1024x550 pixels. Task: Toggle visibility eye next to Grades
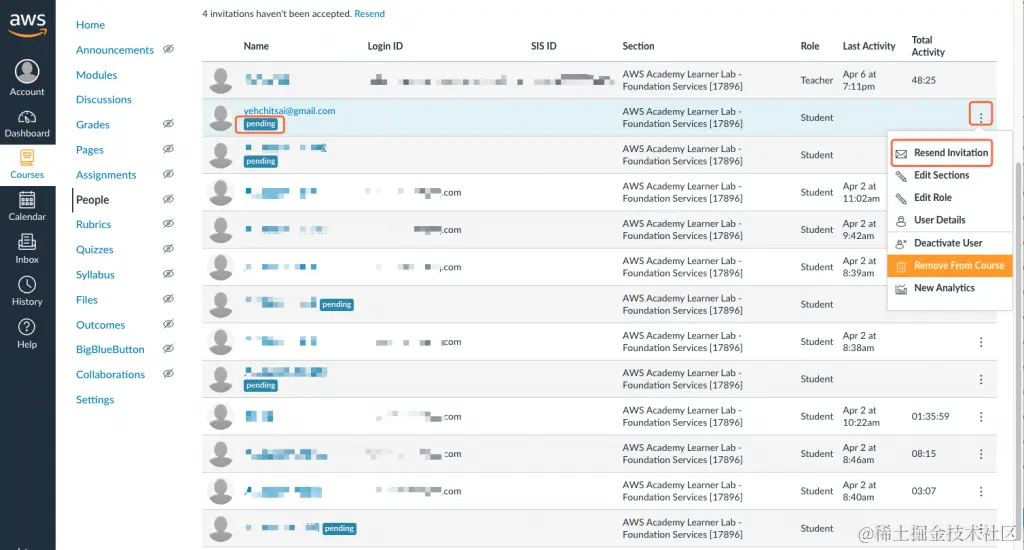coord(168,123)
